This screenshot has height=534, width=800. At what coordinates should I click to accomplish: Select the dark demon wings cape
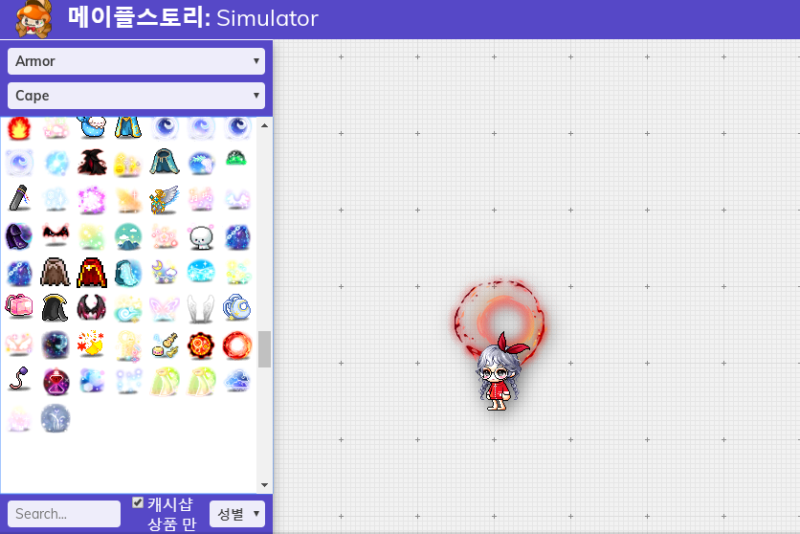tap(92, 308)
